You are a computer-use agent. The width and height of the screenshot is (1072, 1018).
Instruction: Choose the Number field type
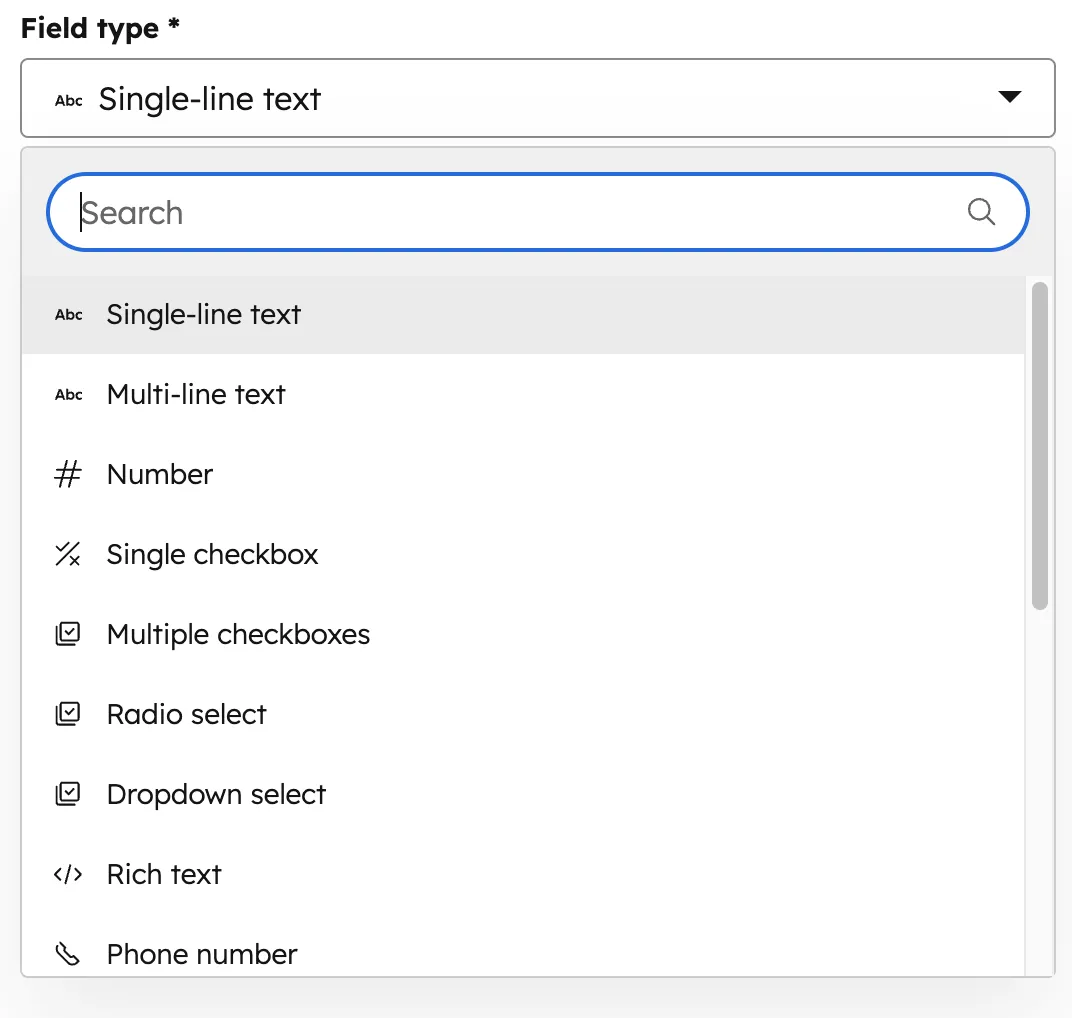pos(159,474)
